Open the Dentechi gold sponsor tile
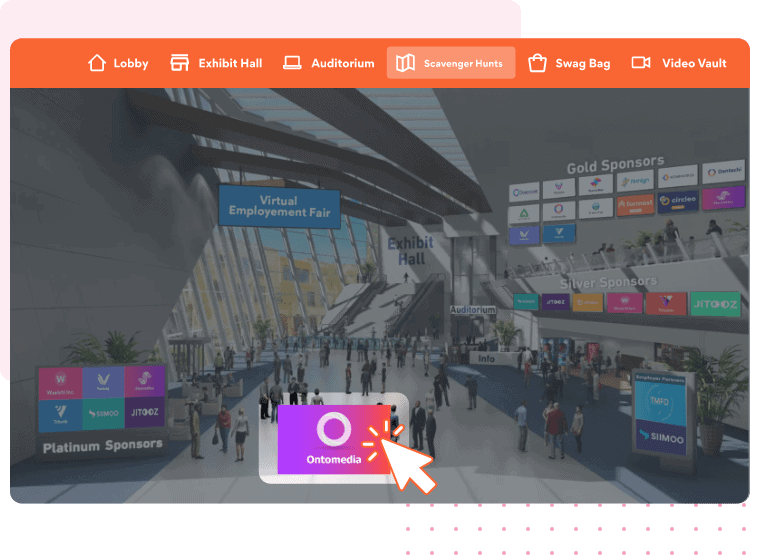This screenshot has height=560, width=760. pyautogui.click(x=722, y=174)
